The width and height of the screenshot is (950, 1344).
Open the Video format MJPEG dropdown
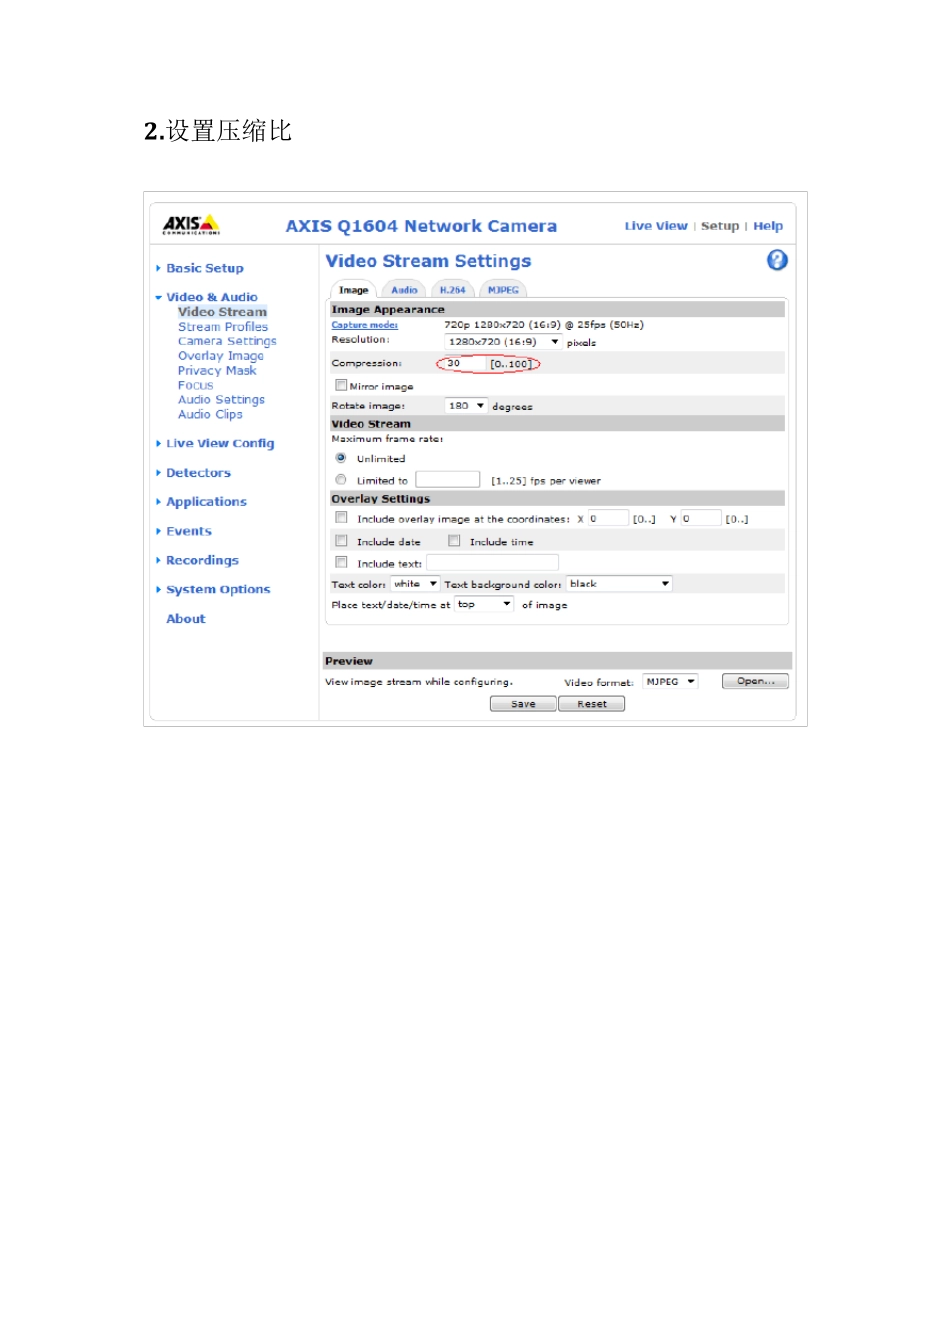click(670, 682)
